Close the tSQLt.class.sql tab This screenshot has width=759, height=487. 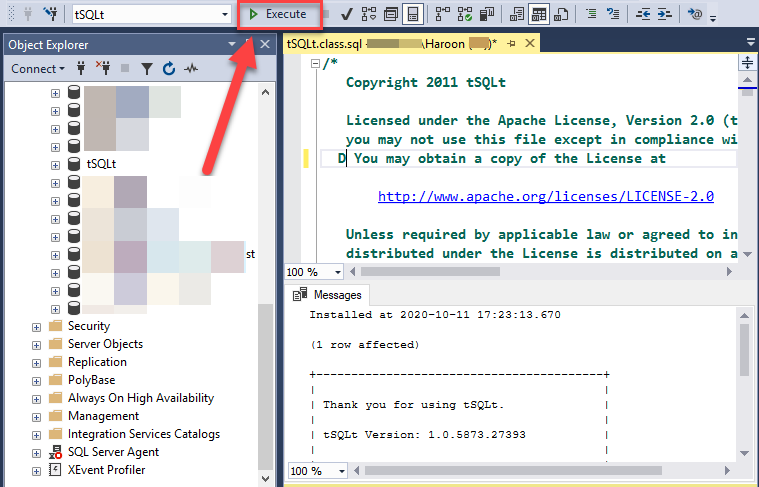(x=530, y=43)
